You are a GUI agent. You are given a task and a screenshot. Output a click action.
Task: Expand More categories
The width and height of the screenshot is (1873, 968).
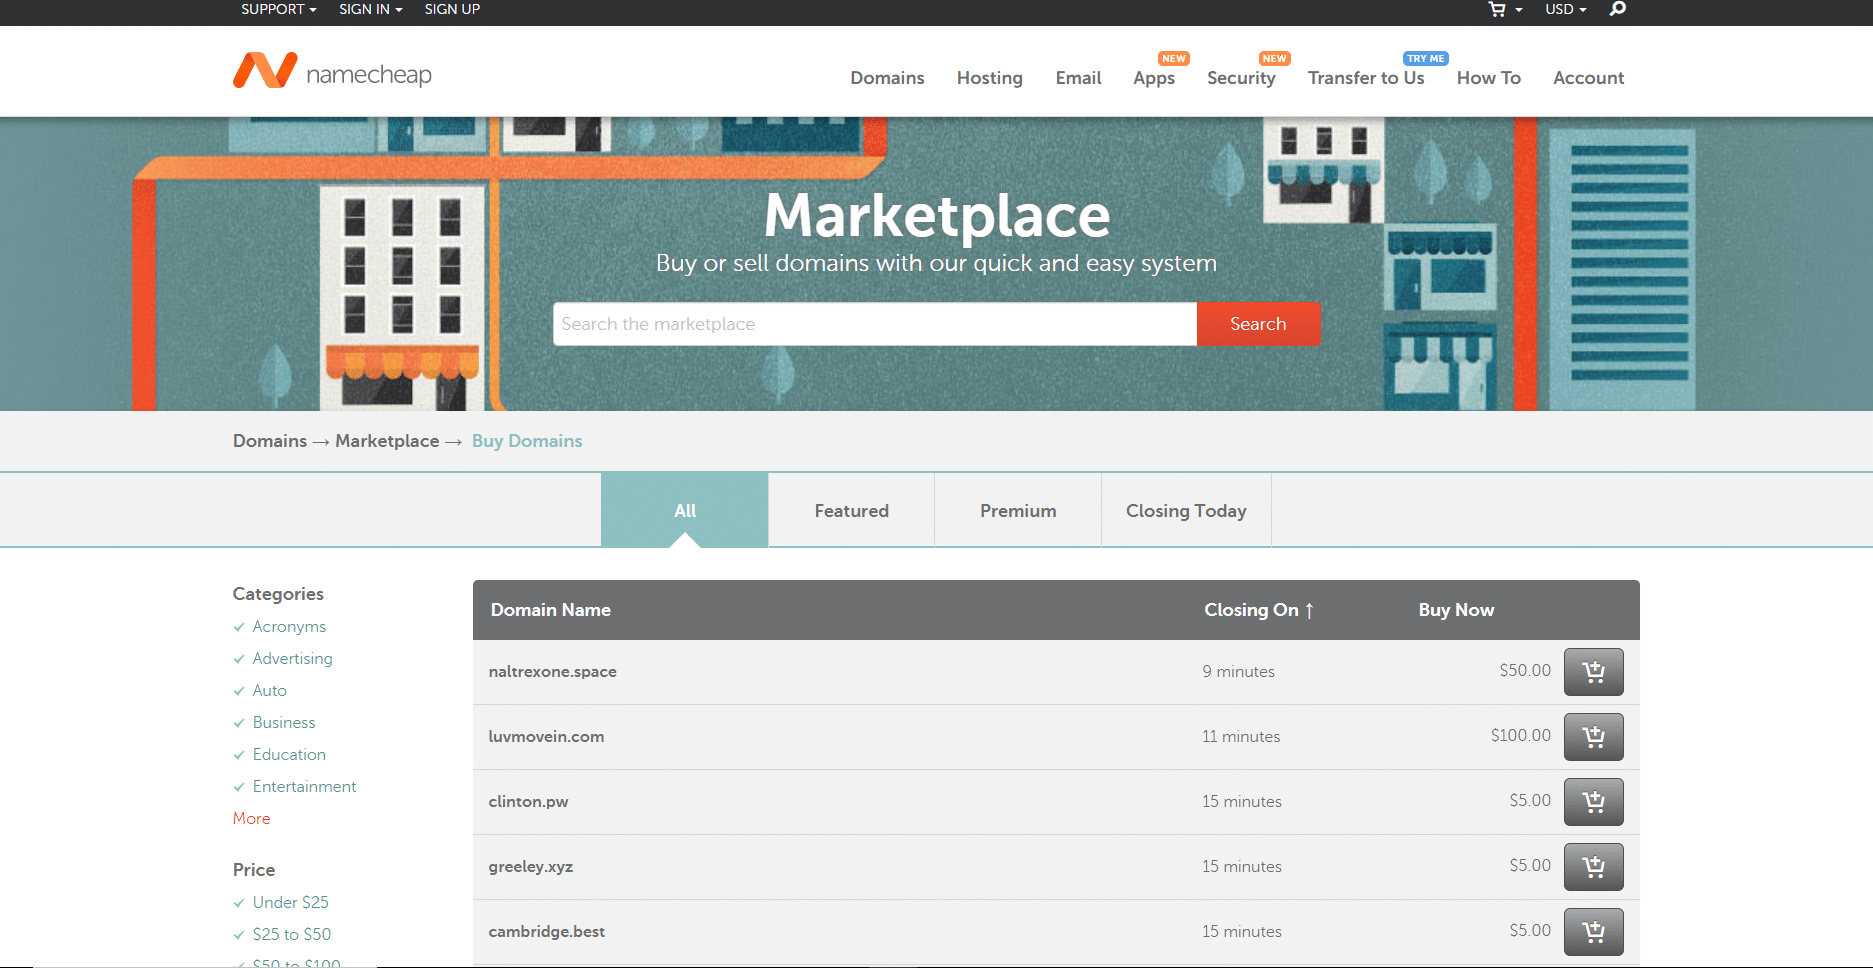point(252,819)
